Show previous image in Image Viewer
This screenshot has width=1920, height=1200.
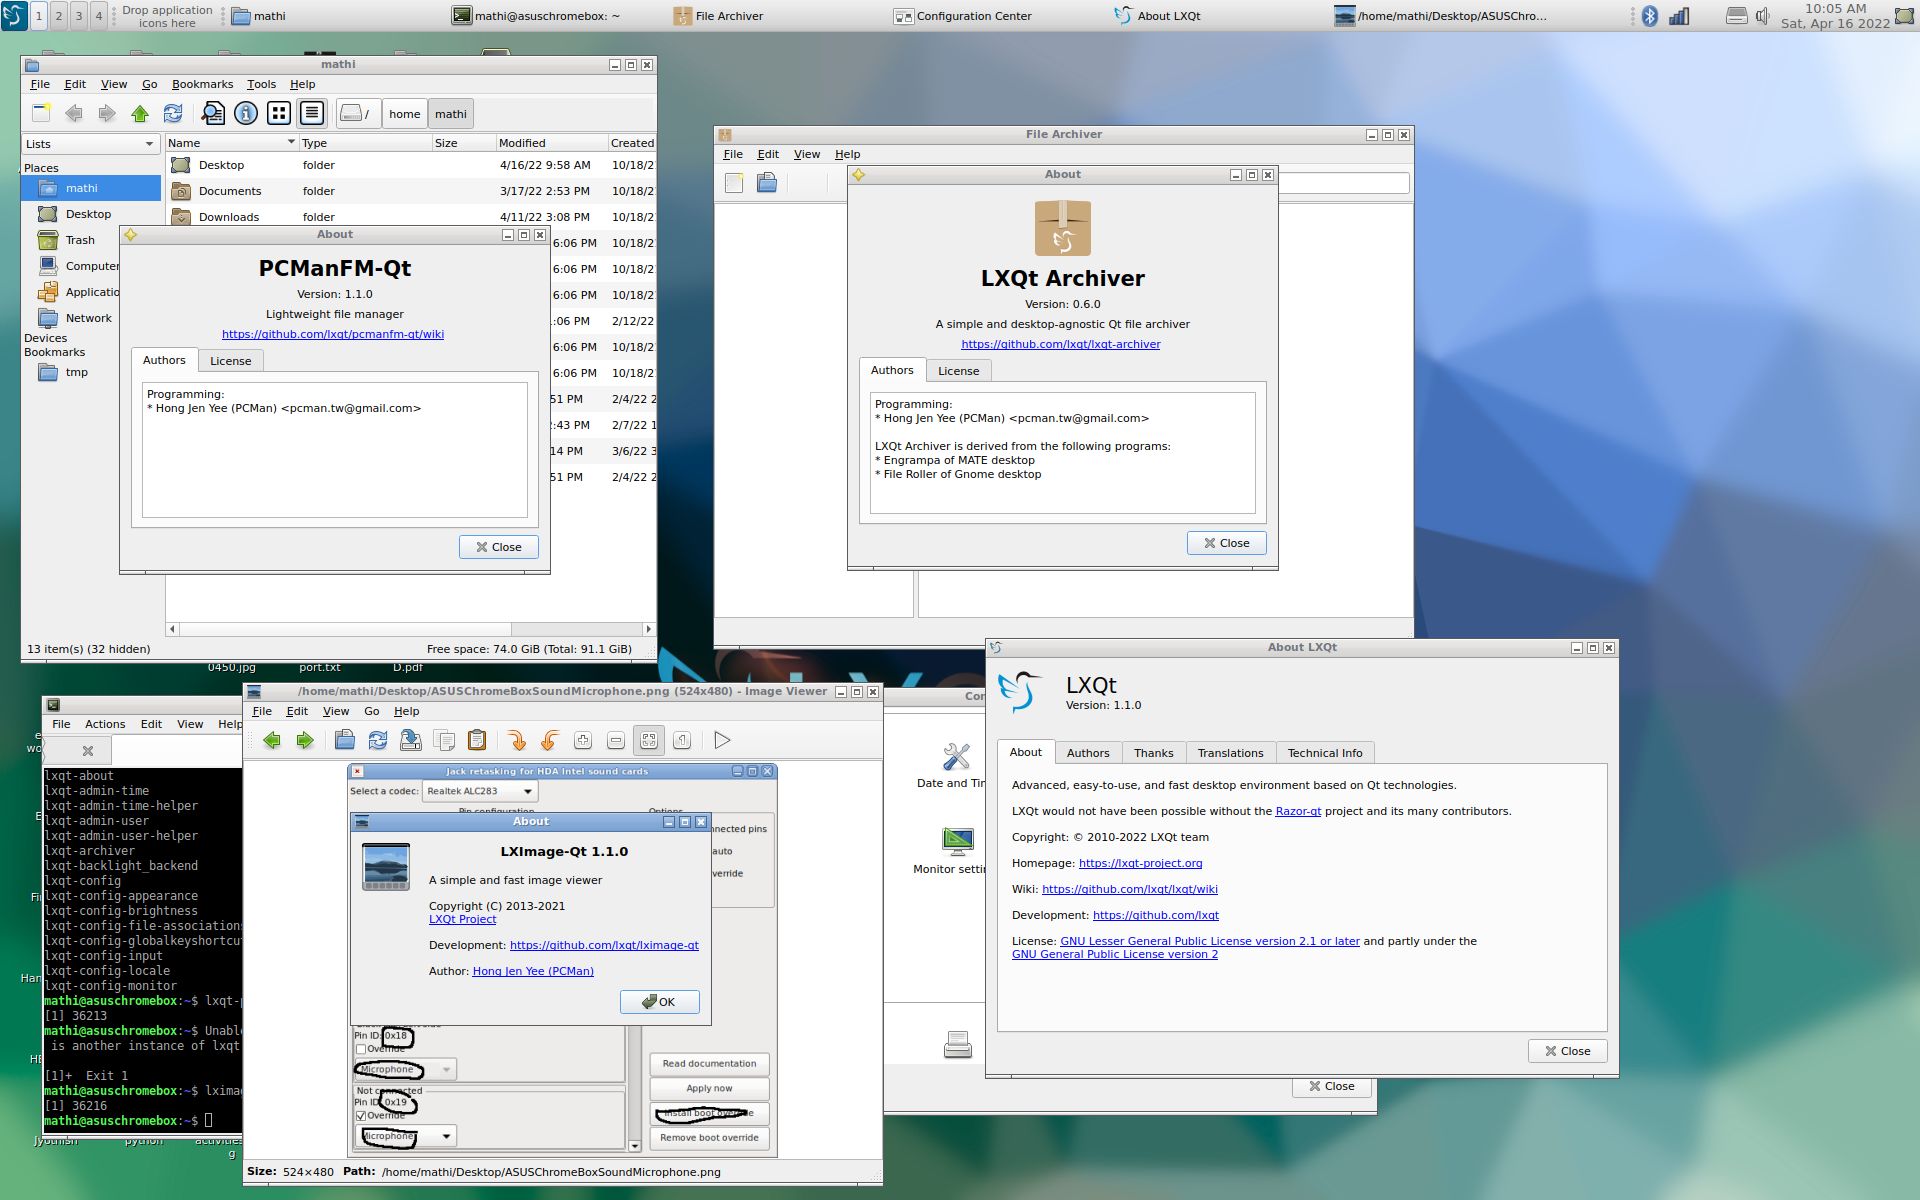coord(272,740)
